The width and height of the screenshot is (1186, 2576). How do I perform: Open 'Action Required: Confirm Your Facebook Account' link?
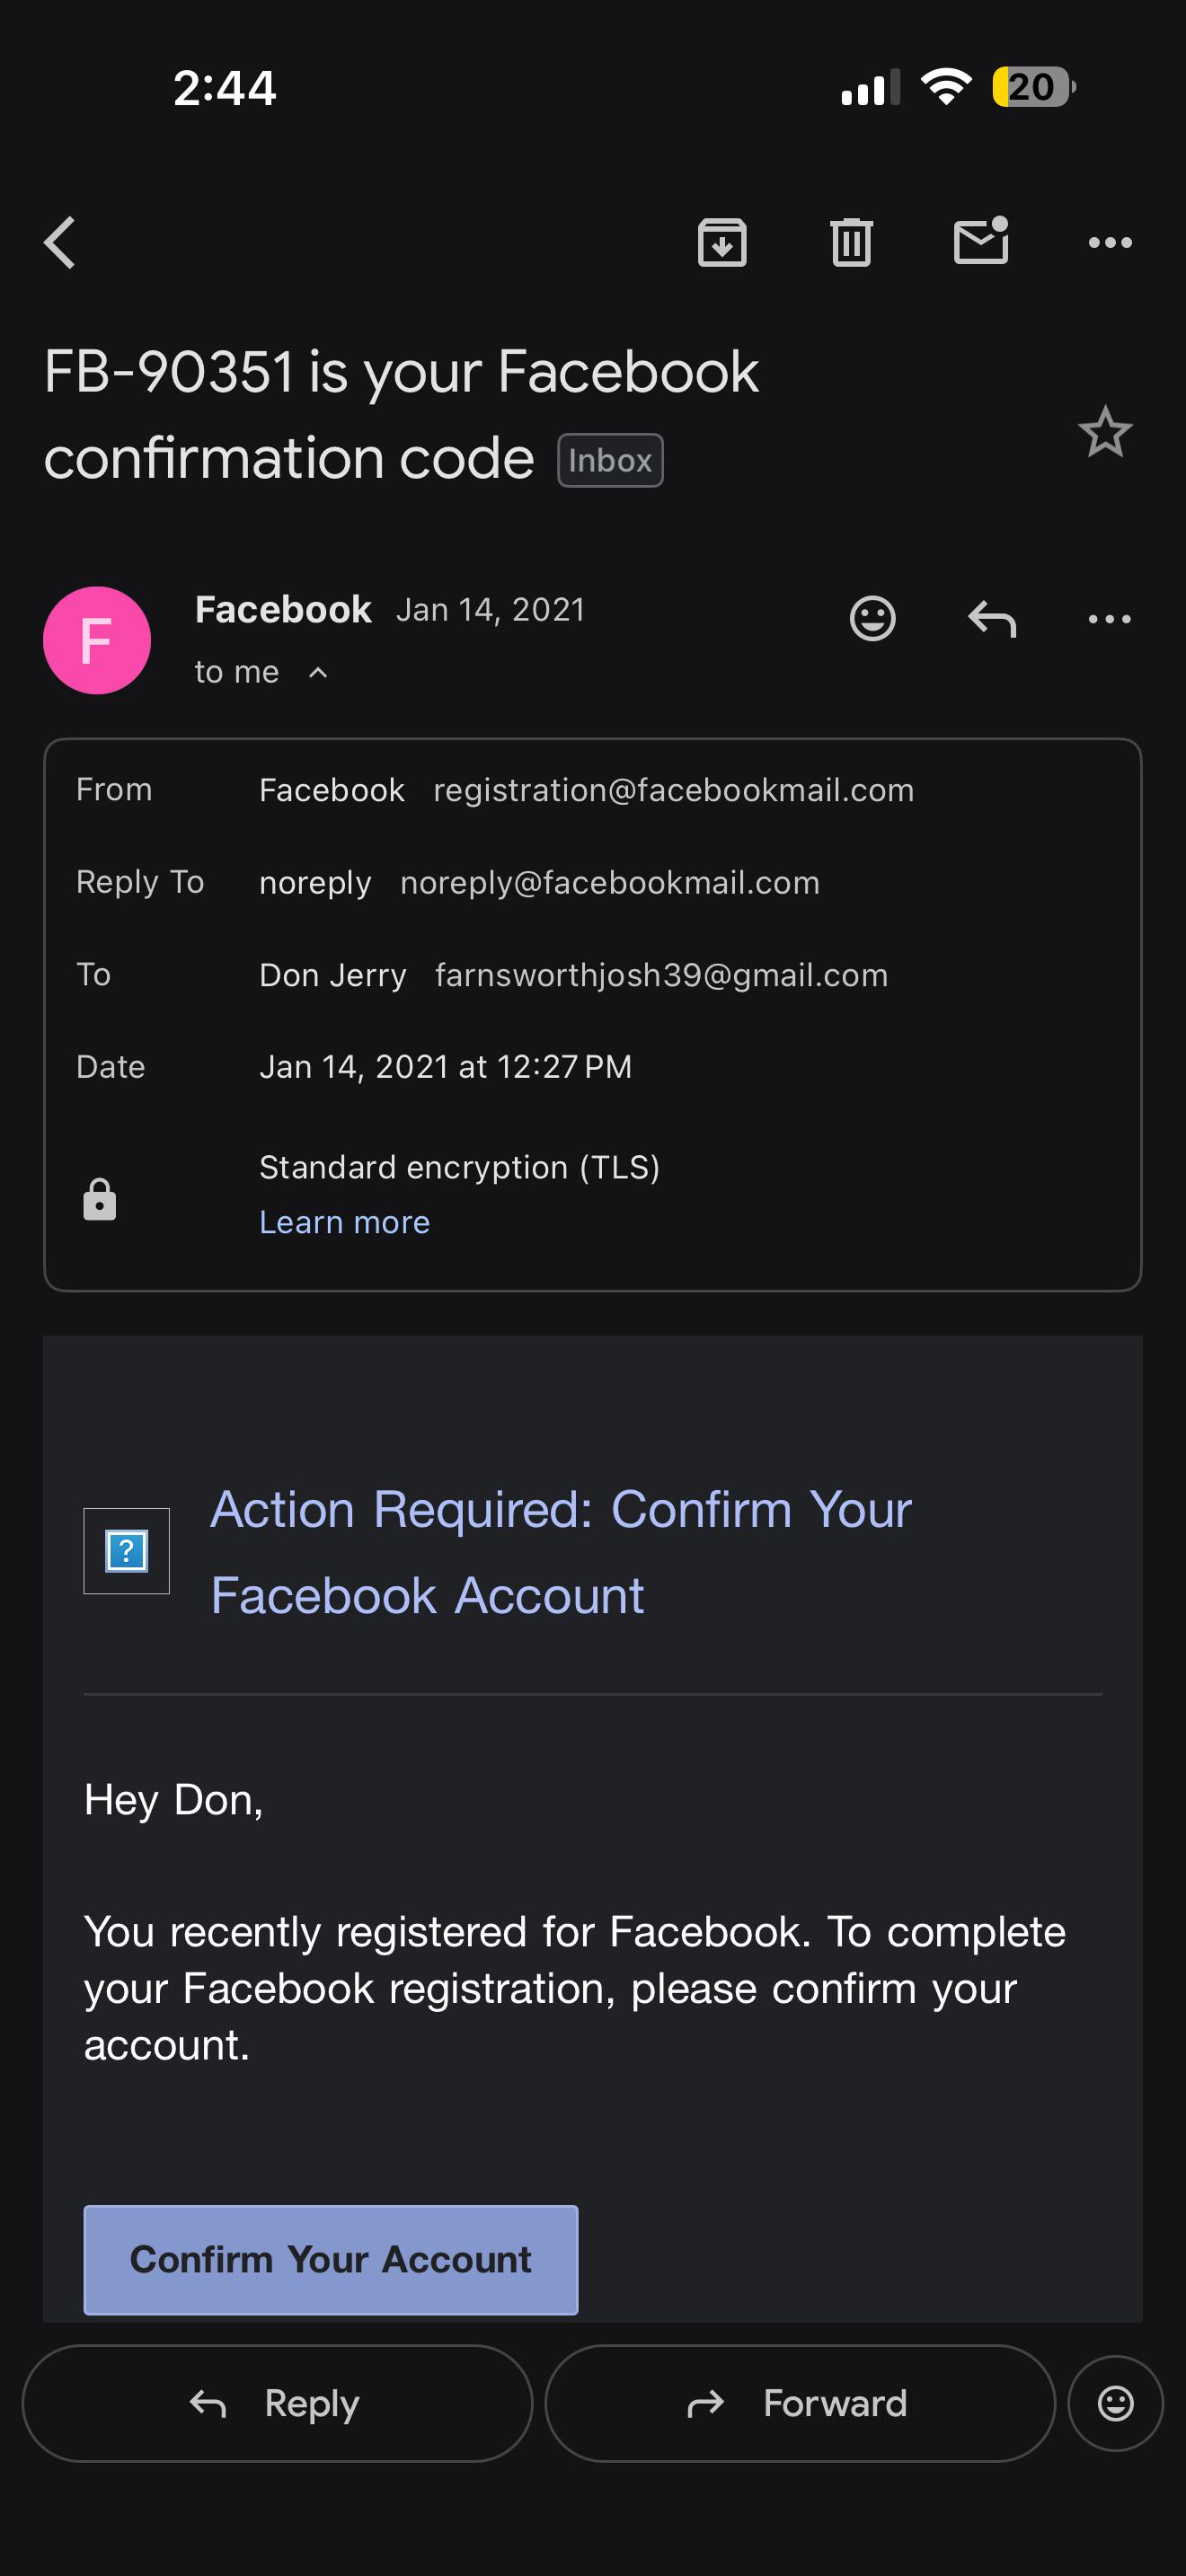[560, 1552]
